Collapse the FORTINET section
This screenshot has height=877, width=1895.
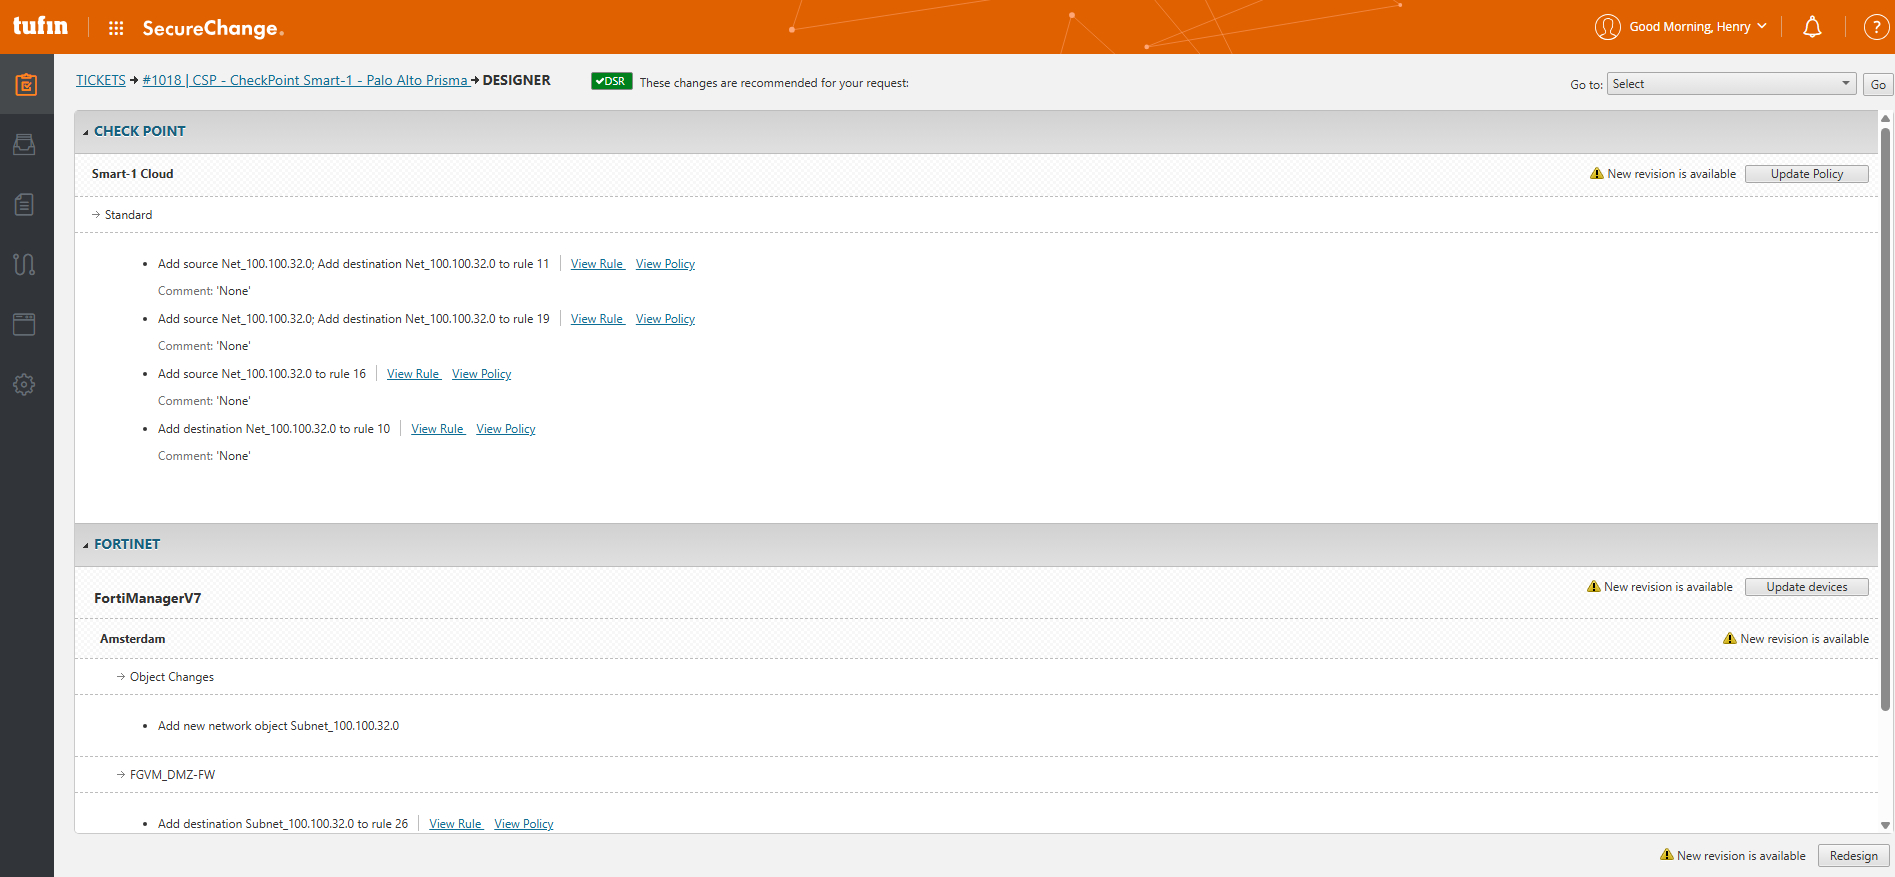[86, 545]
